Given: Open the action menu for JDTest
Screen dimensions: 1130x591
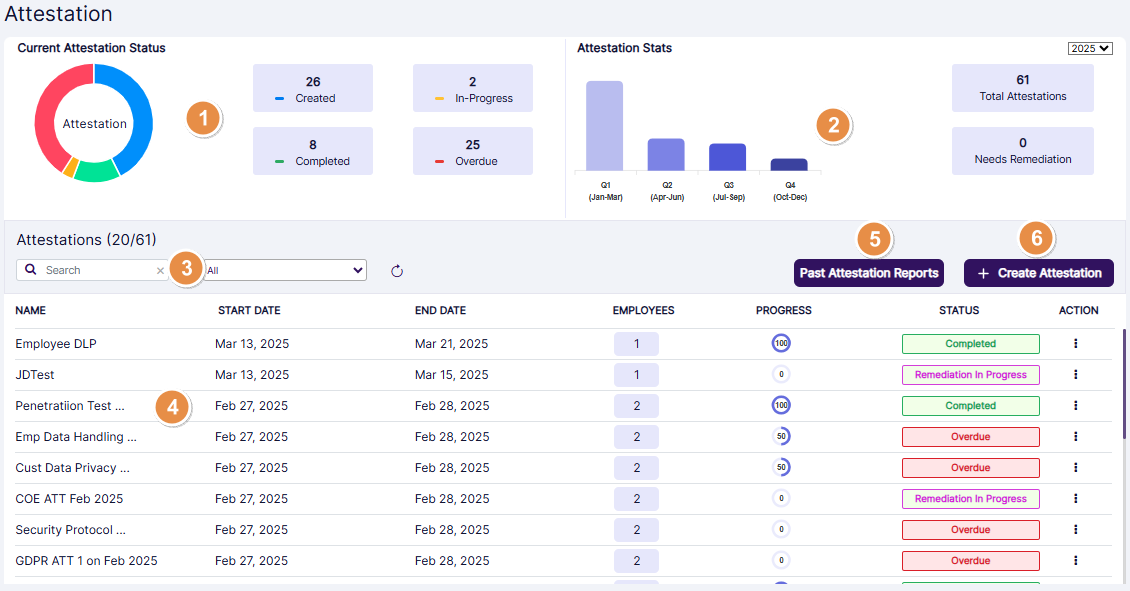Looking at the screenshot, I should [1075, 374].
